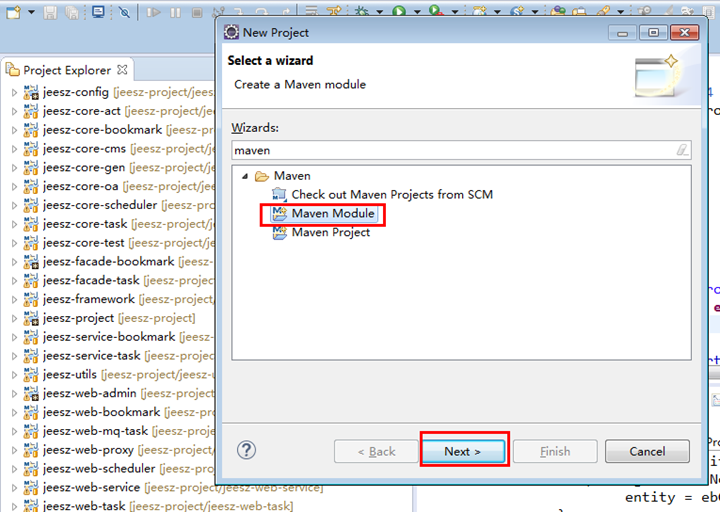Screen dimensions: 723x512
Task: Click the jeesz-facade-task project icon
Action: click(x=31, y=280)
